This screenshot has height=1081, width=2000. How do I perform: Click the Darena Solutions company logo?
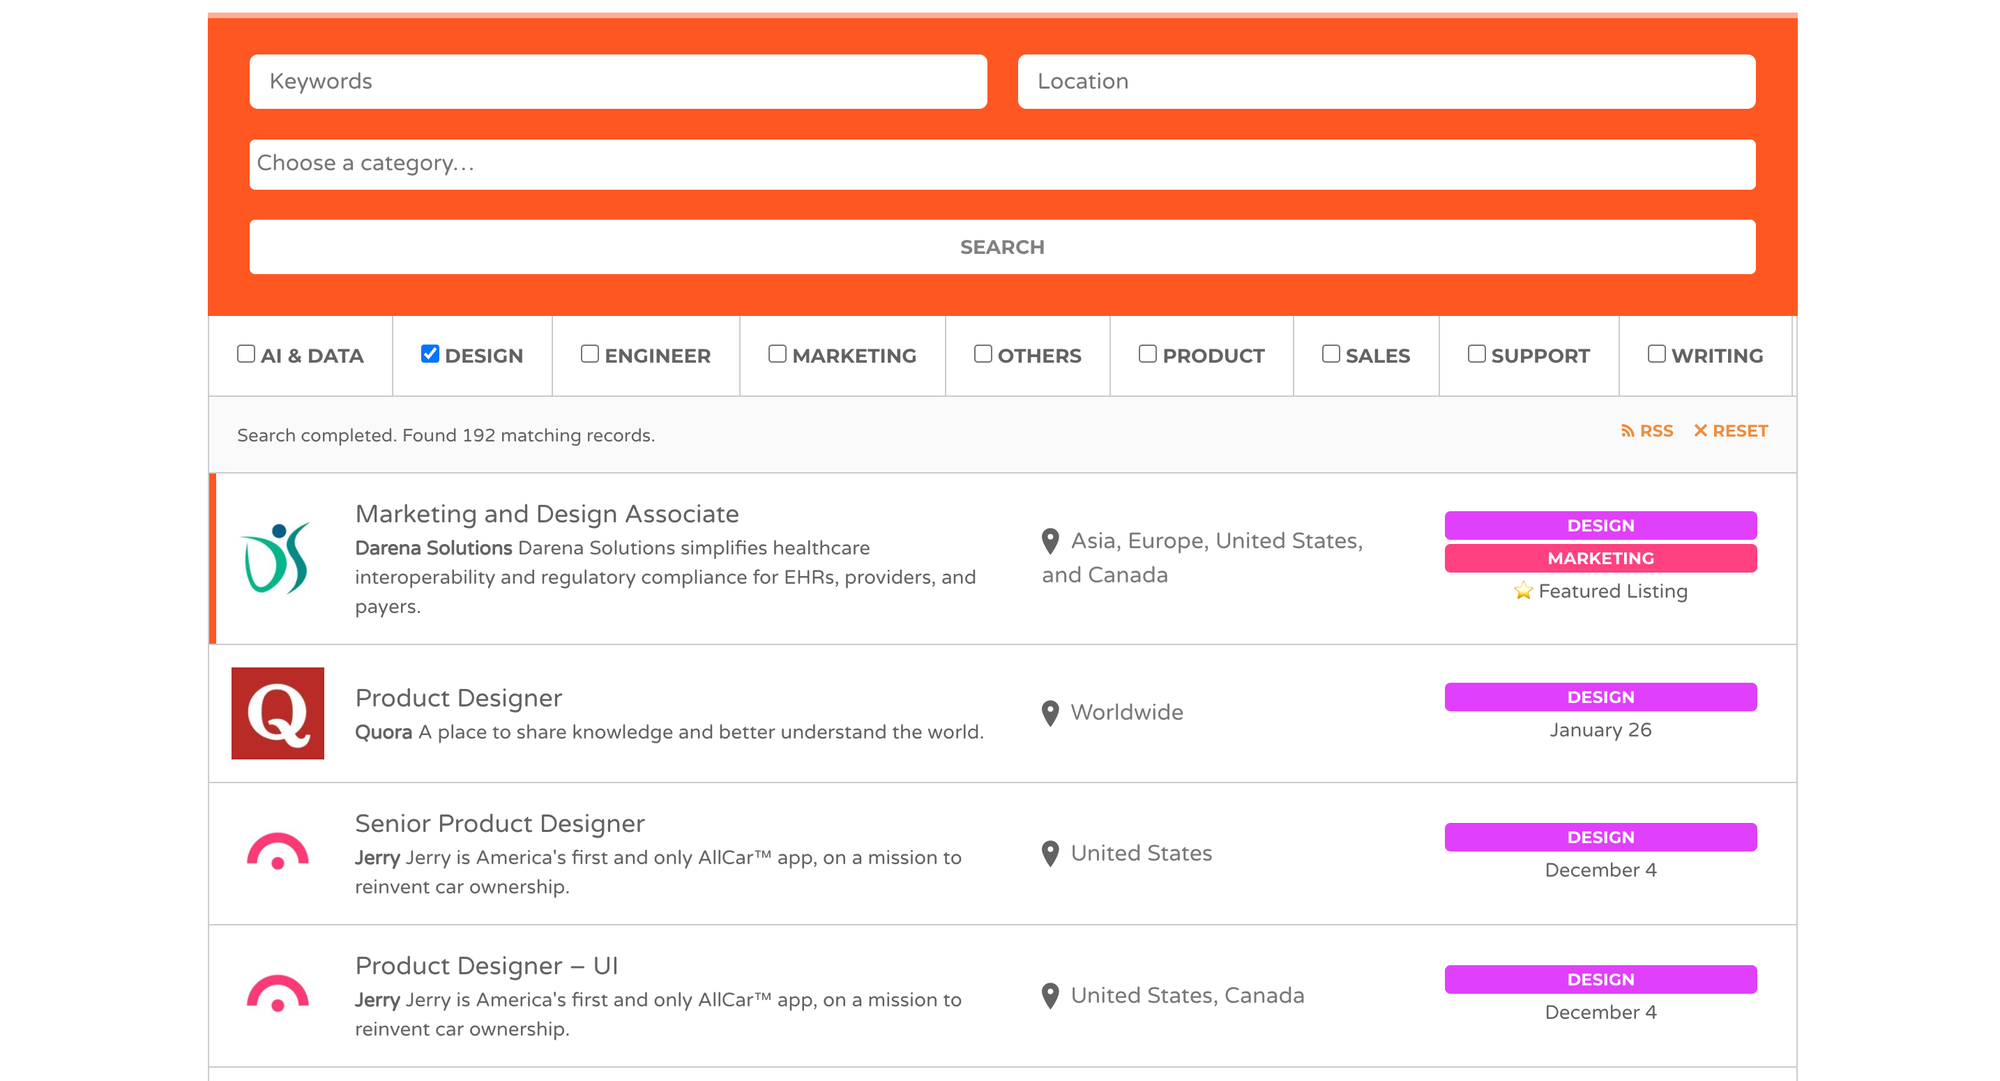277,558
